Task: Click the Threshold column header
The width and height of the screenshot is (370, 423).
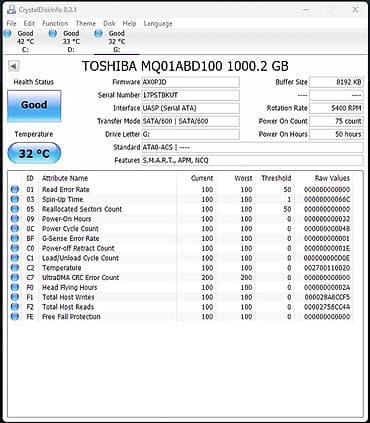Action: point(276,178)
